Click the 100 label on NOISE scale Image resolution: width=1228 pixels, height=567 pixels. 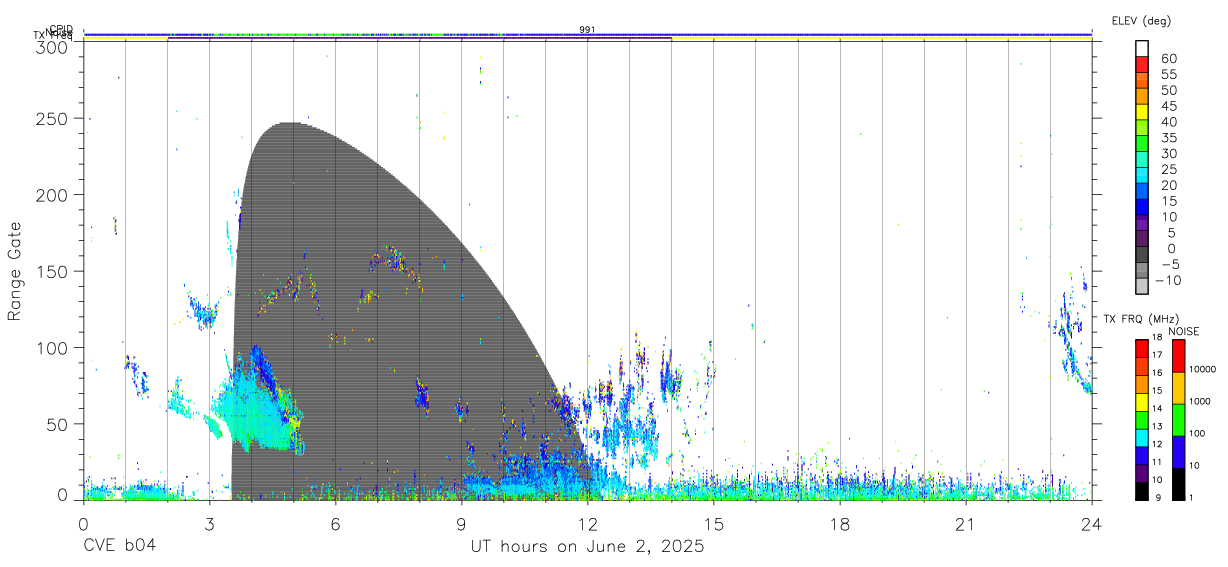pyautogui.click(x=1196, y=433)
